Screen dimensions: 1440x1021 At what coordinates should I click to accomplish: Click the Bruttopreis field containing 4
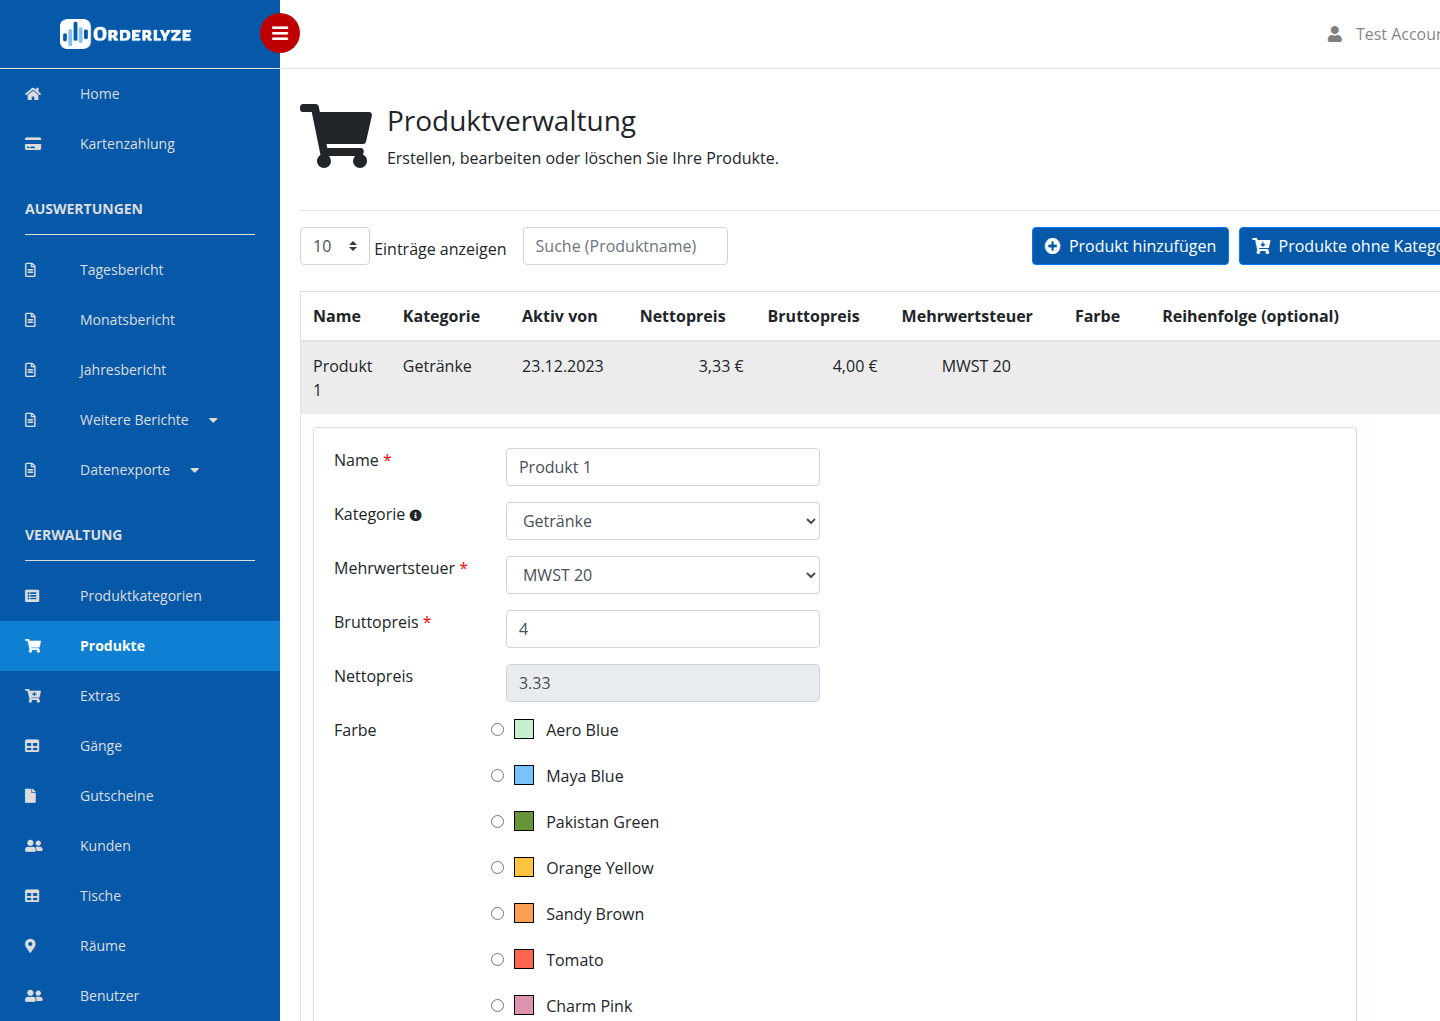pos(663,629)
